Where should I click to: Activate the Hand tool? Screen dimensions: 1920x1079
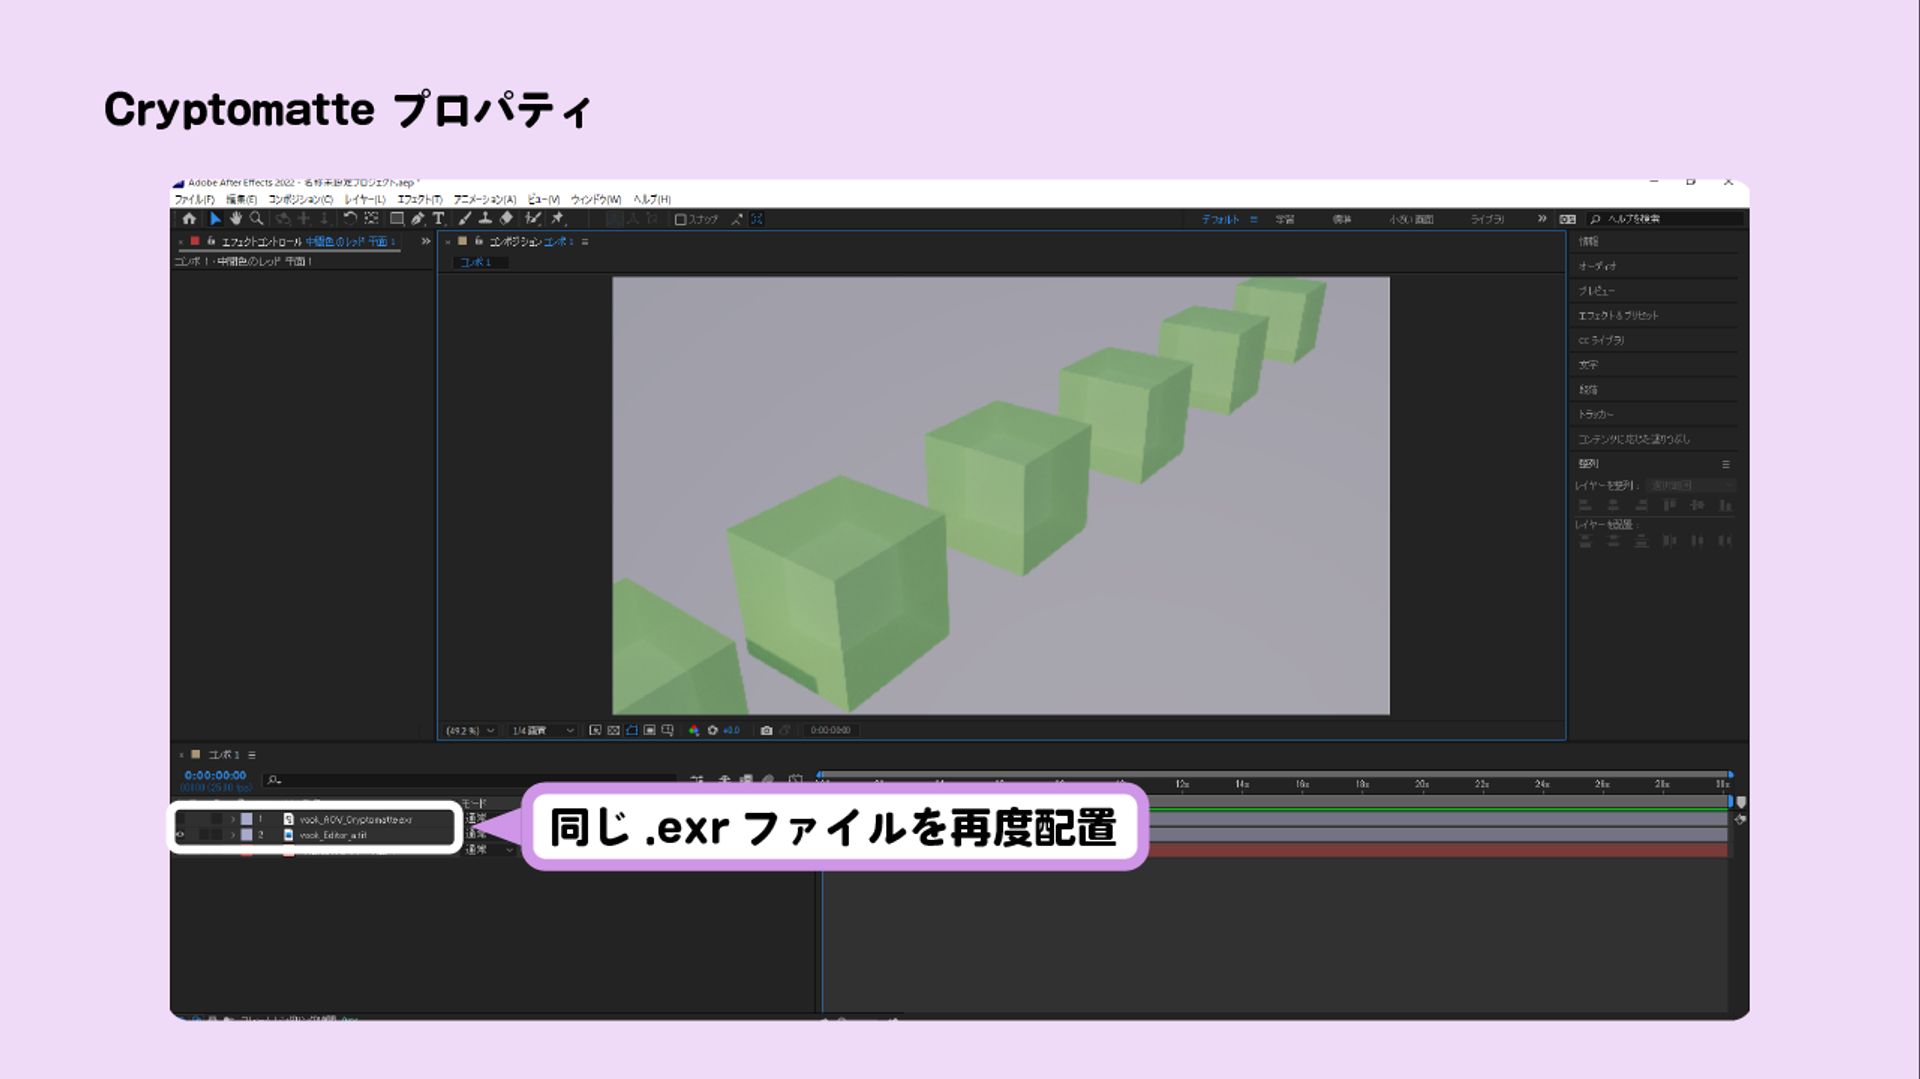click(236, 219)
